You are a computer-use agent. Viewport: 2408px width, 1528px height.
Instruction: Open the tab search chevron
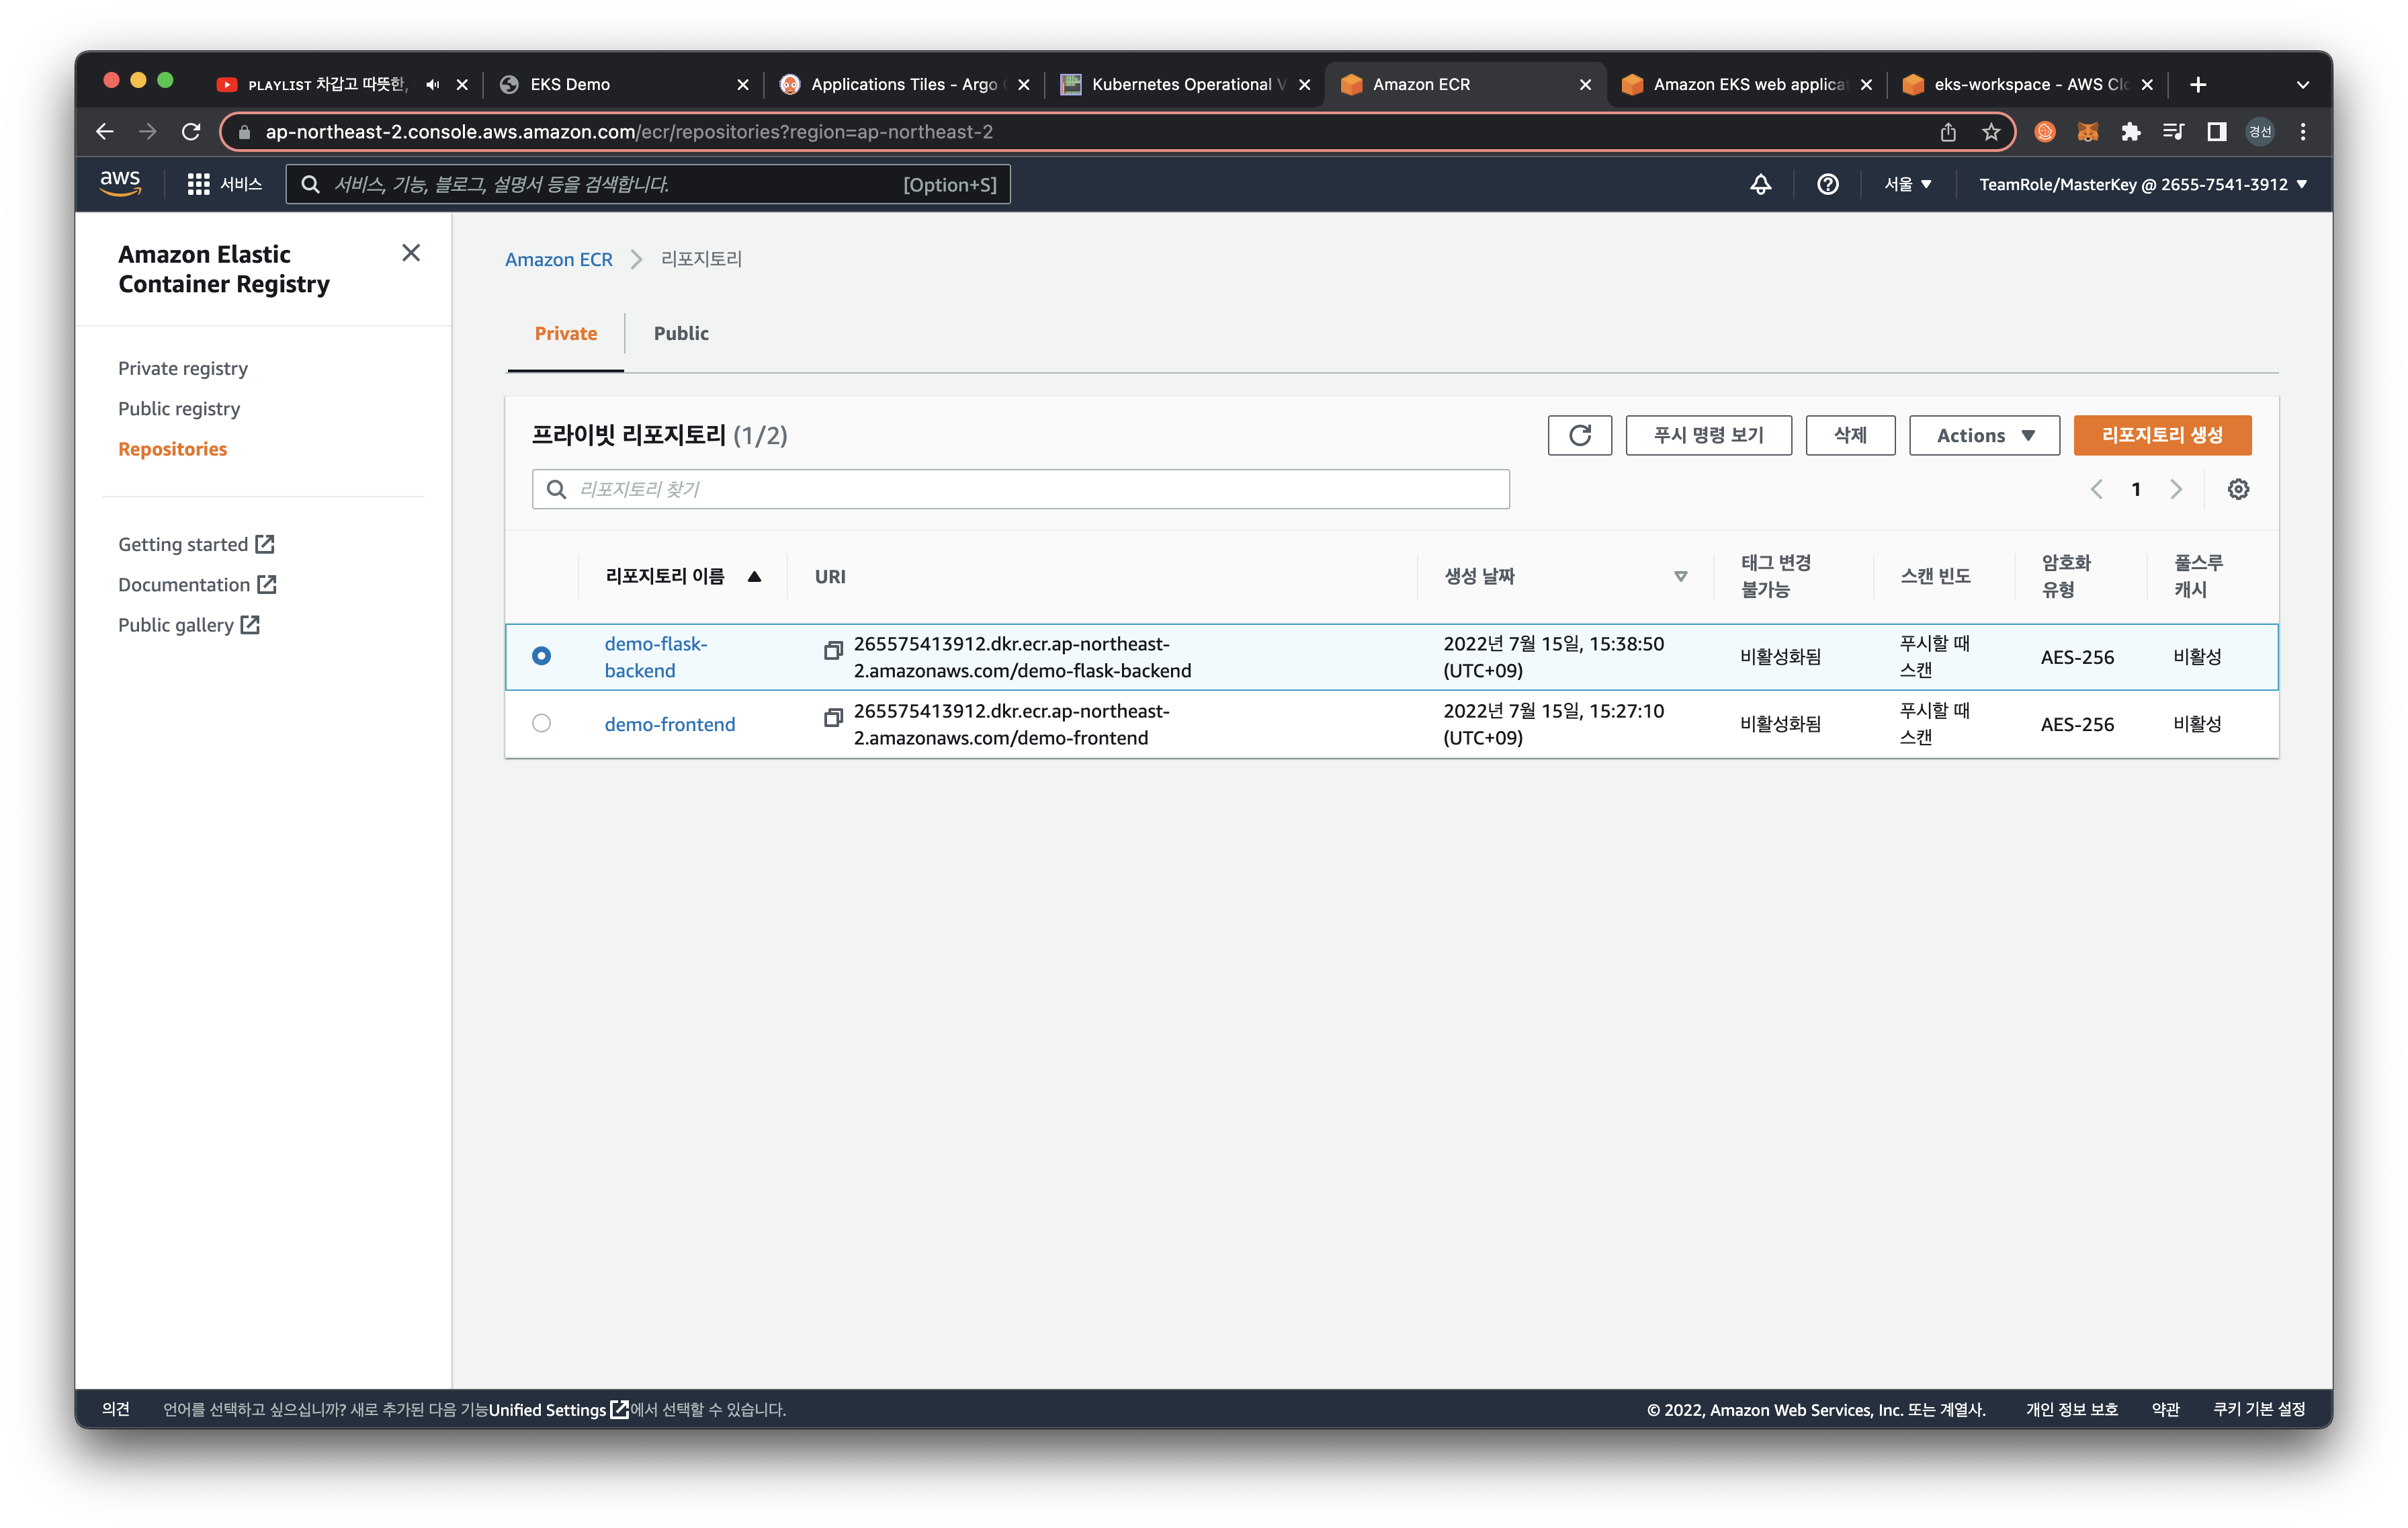pos(2302,85)
